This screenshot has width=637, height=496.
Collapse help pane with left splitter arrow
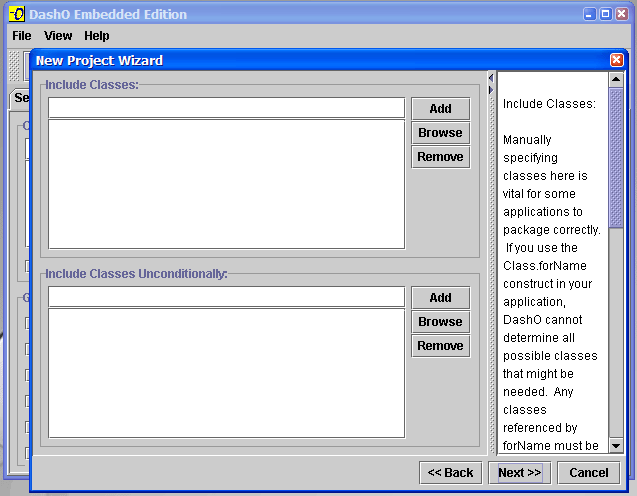(x=491, y=78)
